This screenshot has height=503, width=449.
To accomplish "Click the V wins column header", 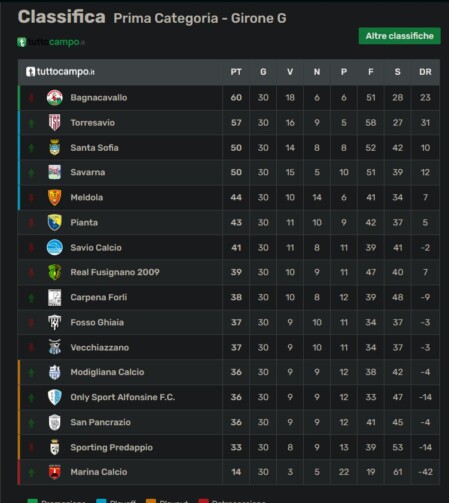I will click(290, 72).
